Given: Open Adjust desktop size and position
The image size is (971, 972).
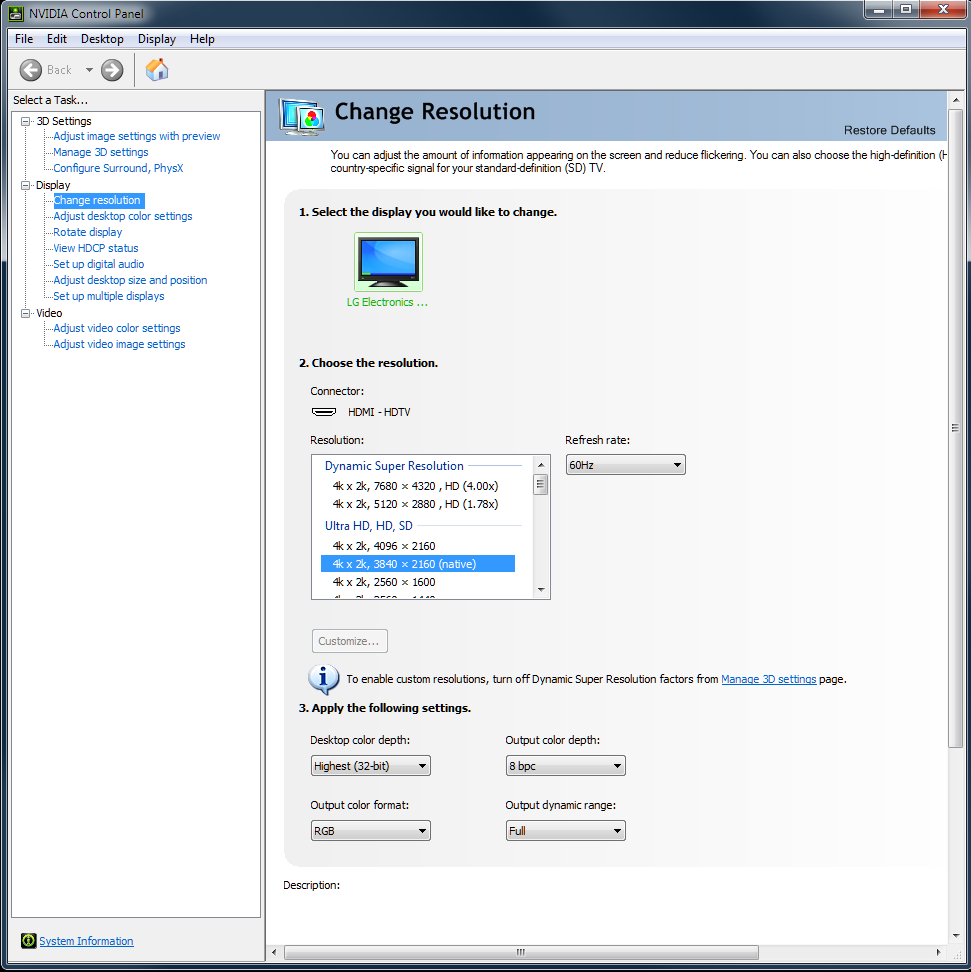Looking at the screenshot, I should [x=130, y=280].
